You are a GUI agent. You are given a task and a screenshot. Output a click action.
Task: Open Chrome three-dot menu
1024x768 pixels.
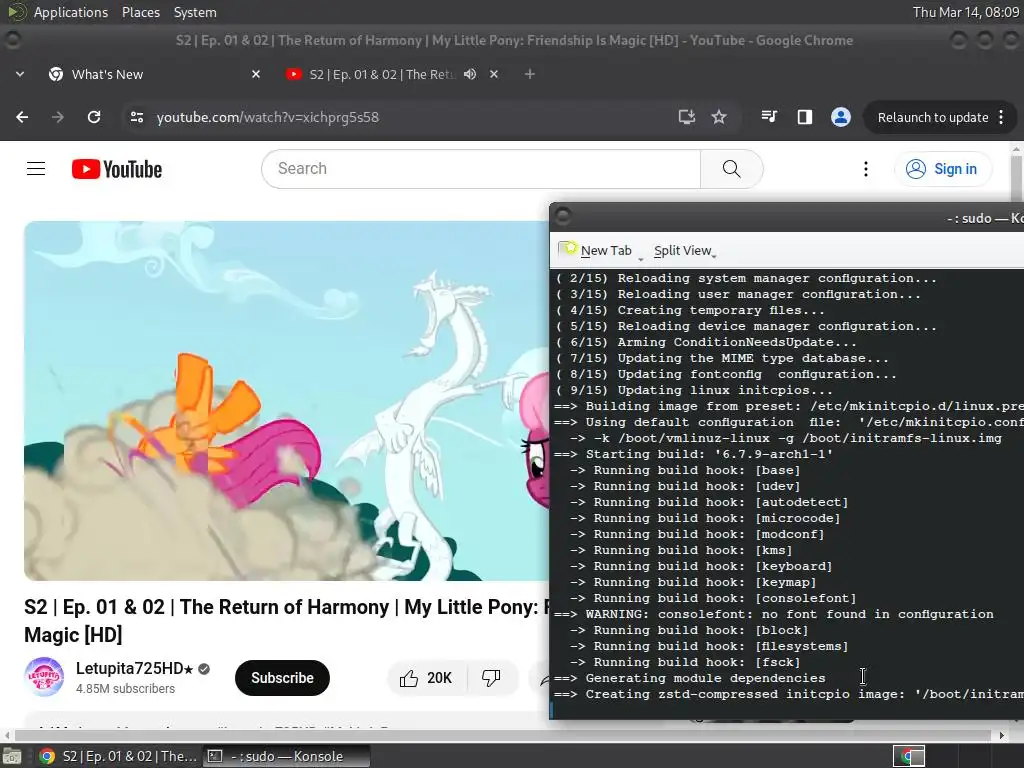(x=1001, y=118)
